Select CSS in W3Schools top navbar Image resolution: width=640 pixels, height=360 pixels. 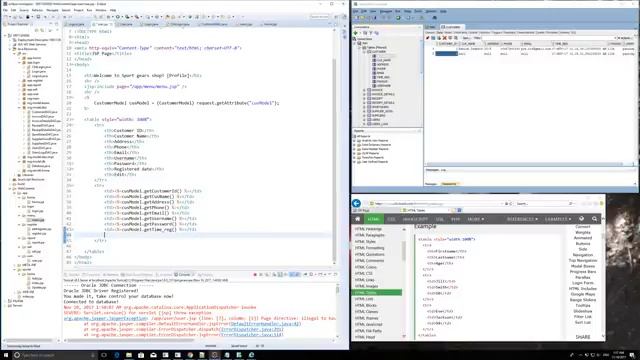point(391,219)
